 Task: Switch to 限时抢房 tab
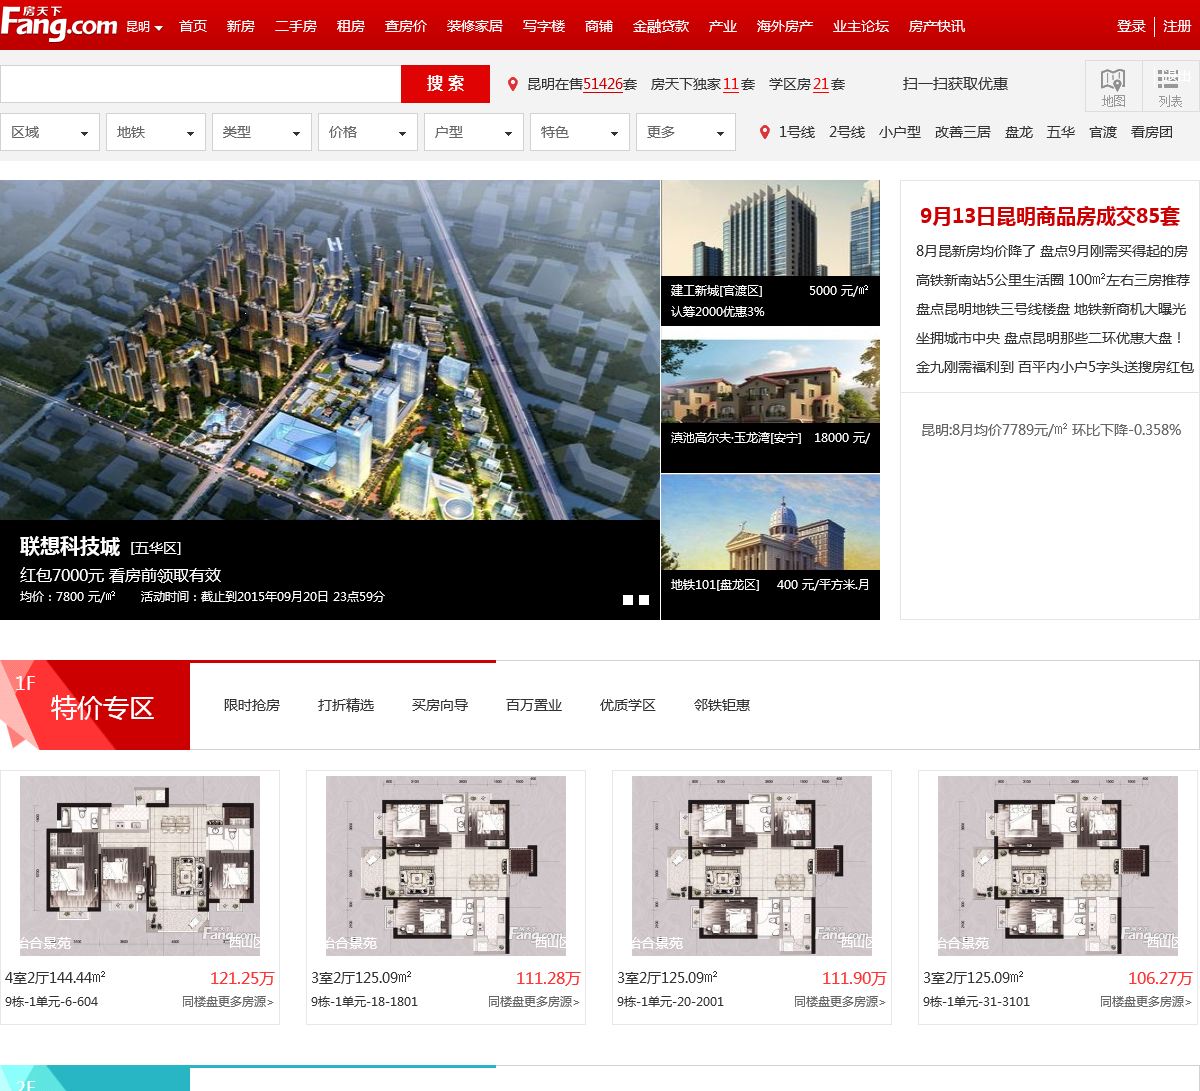252,705
